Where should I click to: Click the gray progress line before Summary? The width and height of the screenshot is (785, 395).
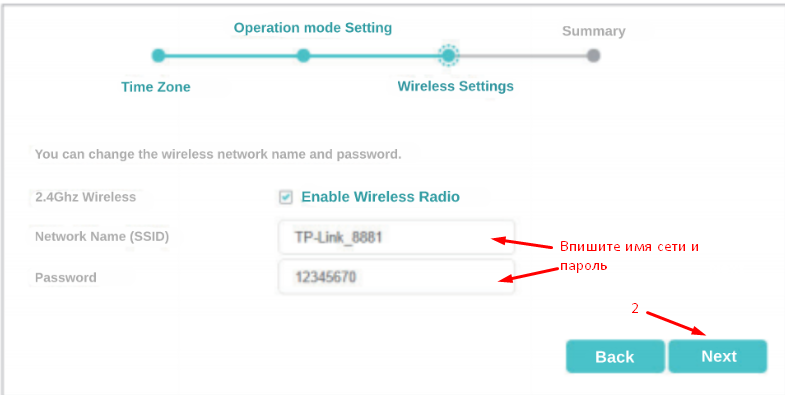point(523,56)
